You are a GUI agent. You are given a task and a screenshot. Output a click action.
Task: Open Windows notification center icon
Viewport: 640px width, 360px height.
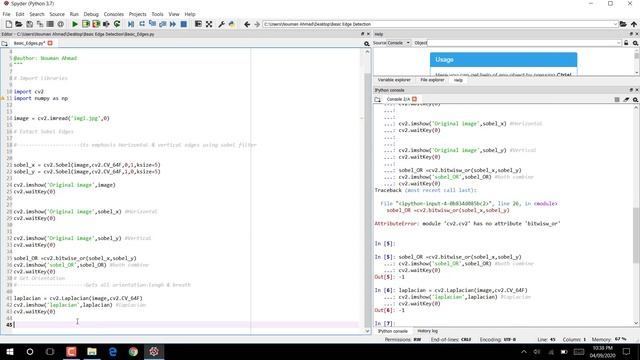click(627, 351)
